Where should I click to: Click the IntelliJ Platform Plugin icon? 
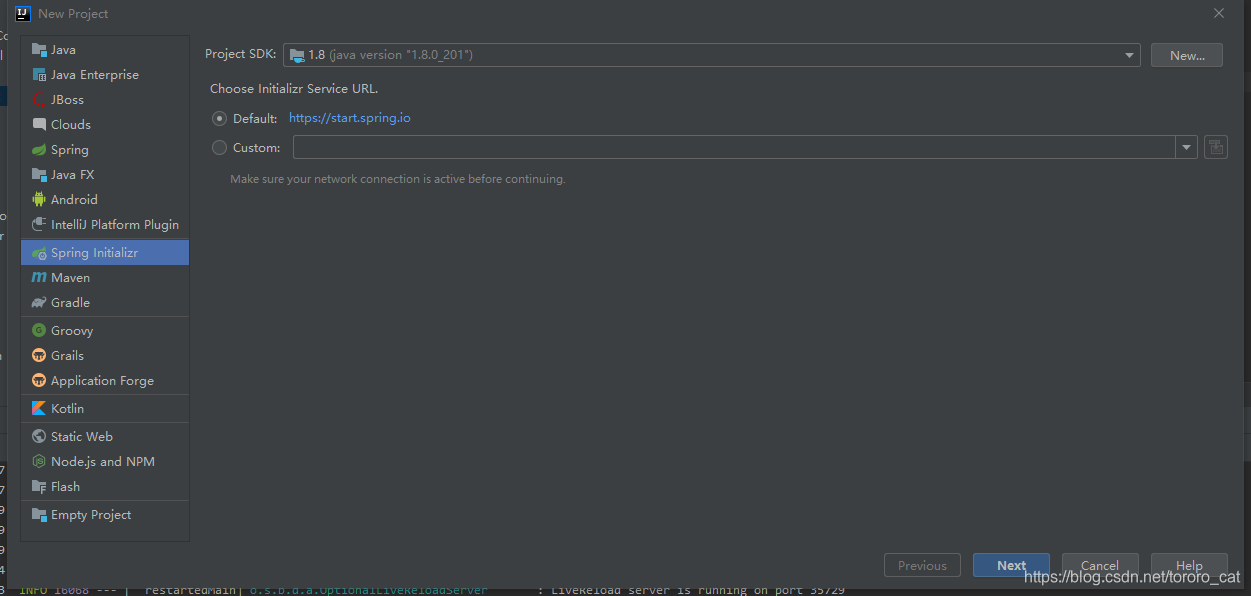pyautogui.click(x=39, y=224)
